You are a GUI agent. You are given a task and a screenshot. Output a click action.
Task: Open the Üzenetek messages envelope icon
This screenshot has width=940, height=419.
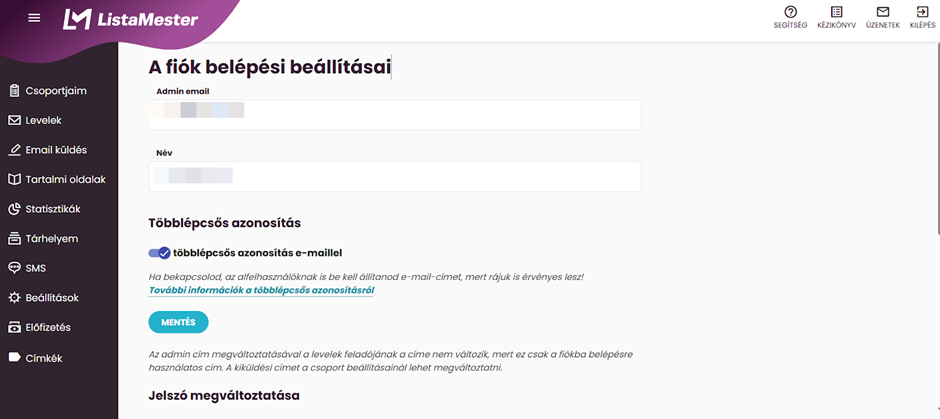882,13
